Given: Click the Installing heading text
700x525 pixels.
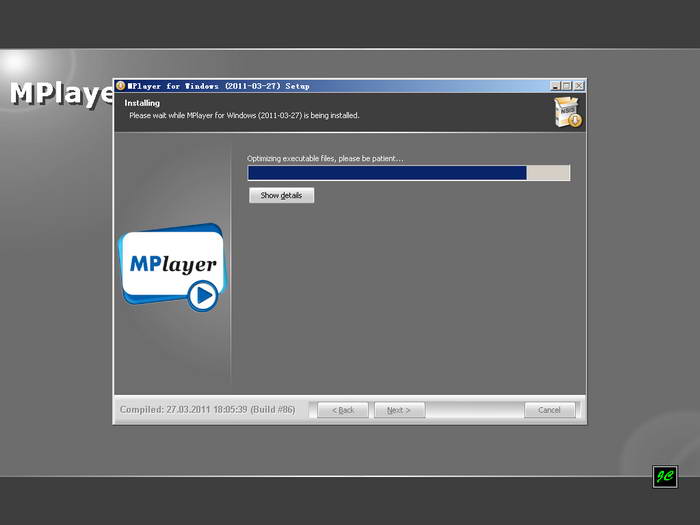Looking at the screenshot, I should click(142, 103).
